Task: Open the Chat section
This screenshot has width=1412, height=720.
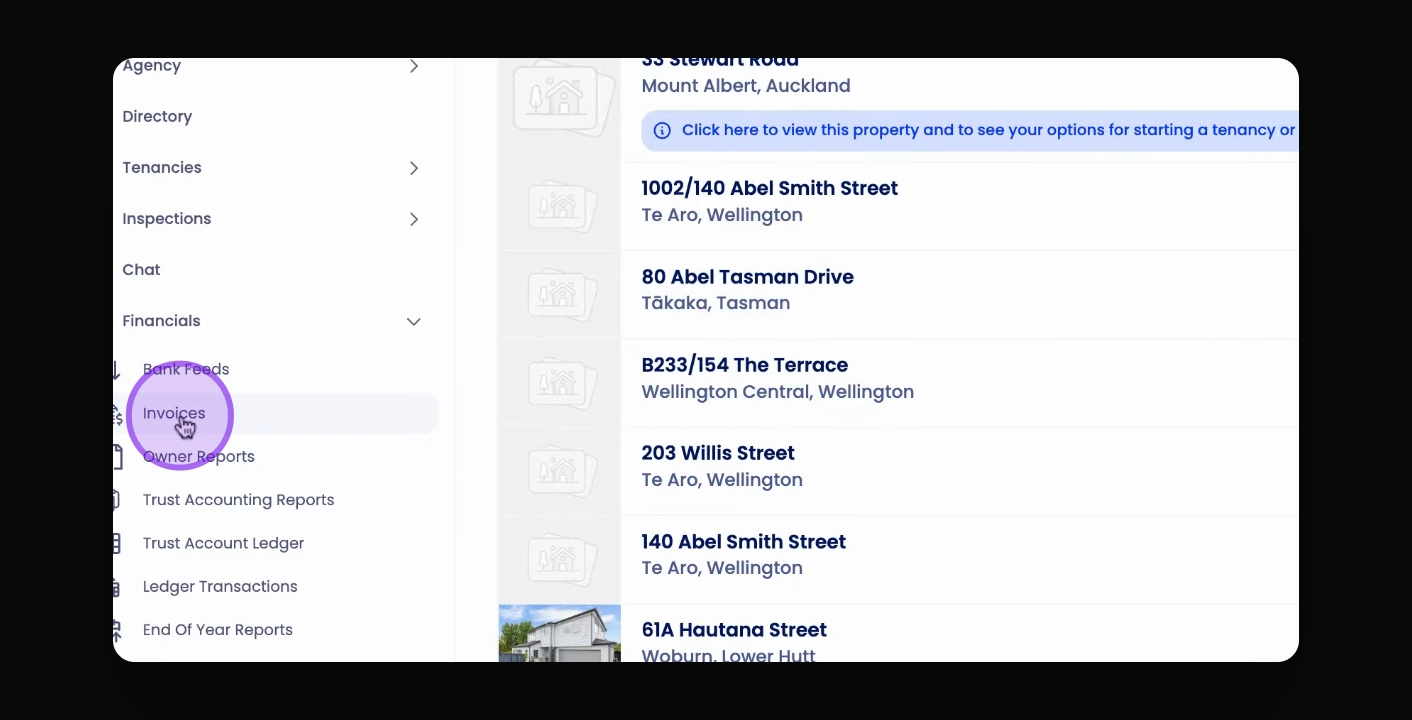Action: coord(141,270)
